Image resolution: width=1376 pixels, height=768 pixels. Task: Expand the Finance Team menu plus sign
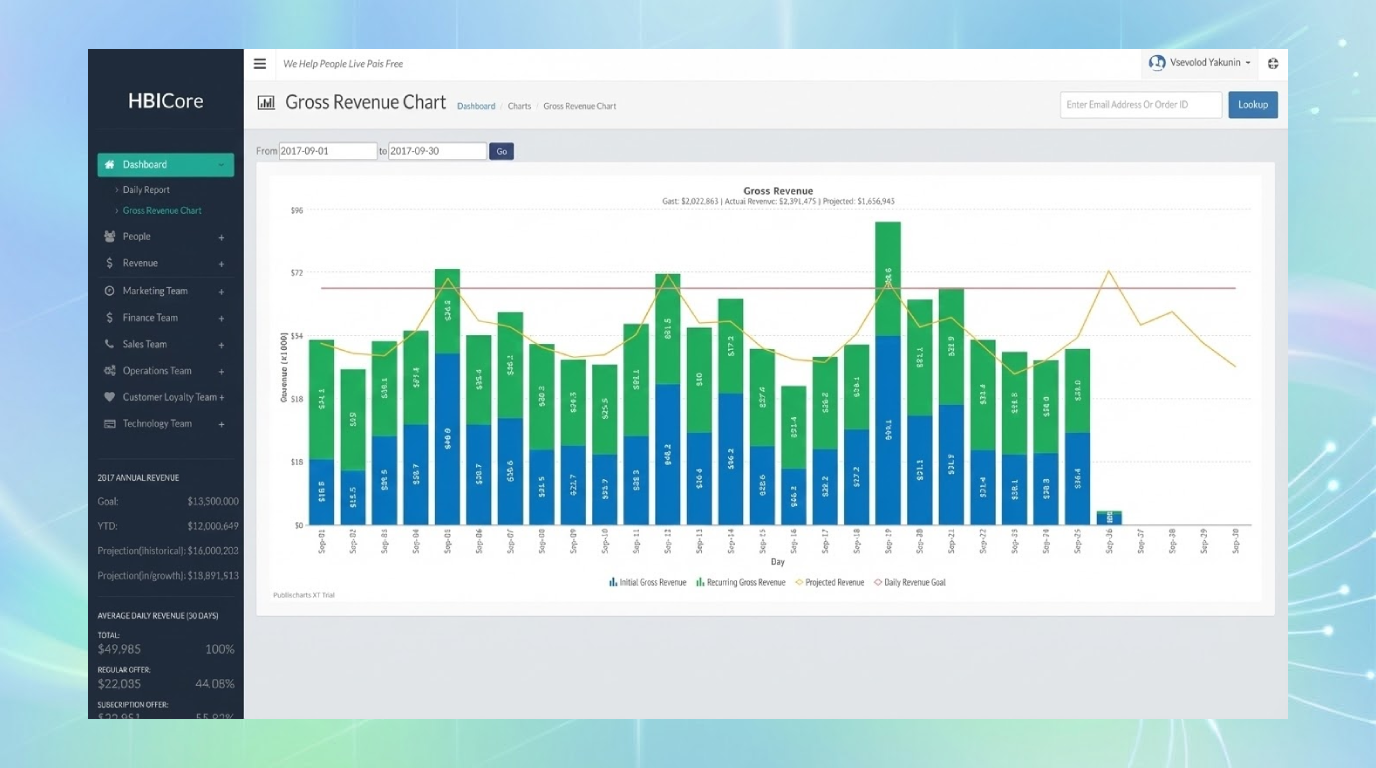221,318
